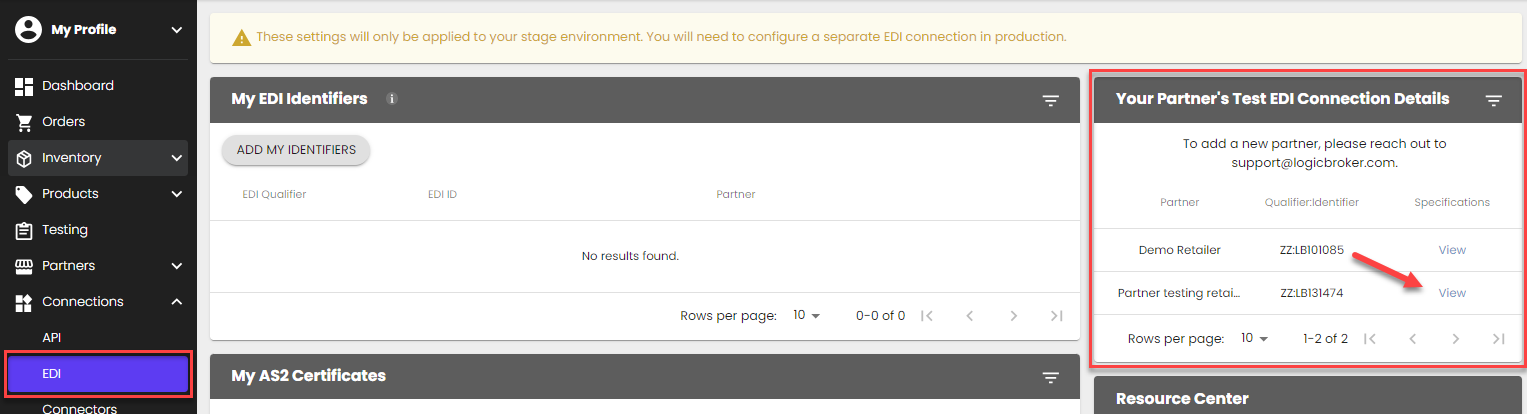Click the Products tag icon
The width and height of the screenshot is (1527, 414).
click(24, 194)
